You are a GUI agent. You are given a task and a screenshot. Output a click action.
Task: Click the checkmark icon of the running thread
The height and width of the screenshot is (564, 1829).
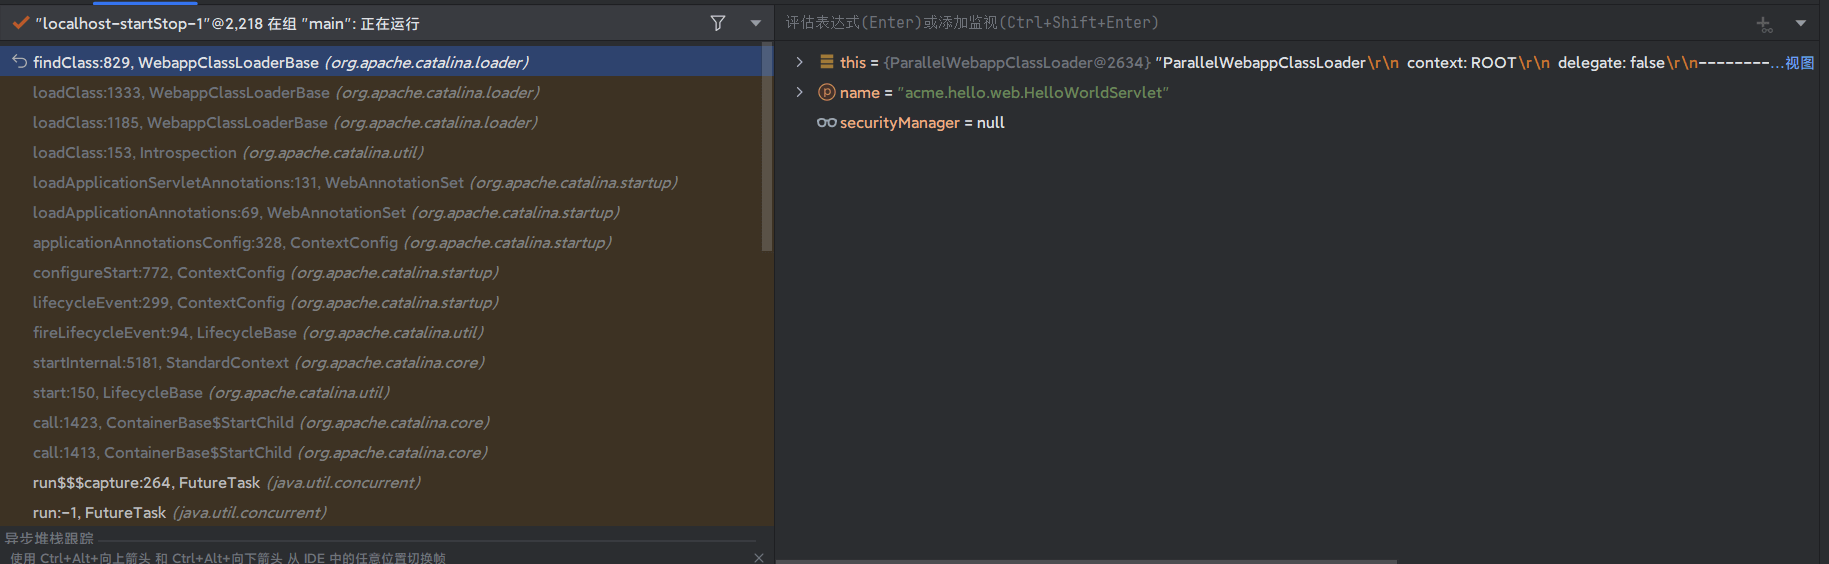pos(20,23)
